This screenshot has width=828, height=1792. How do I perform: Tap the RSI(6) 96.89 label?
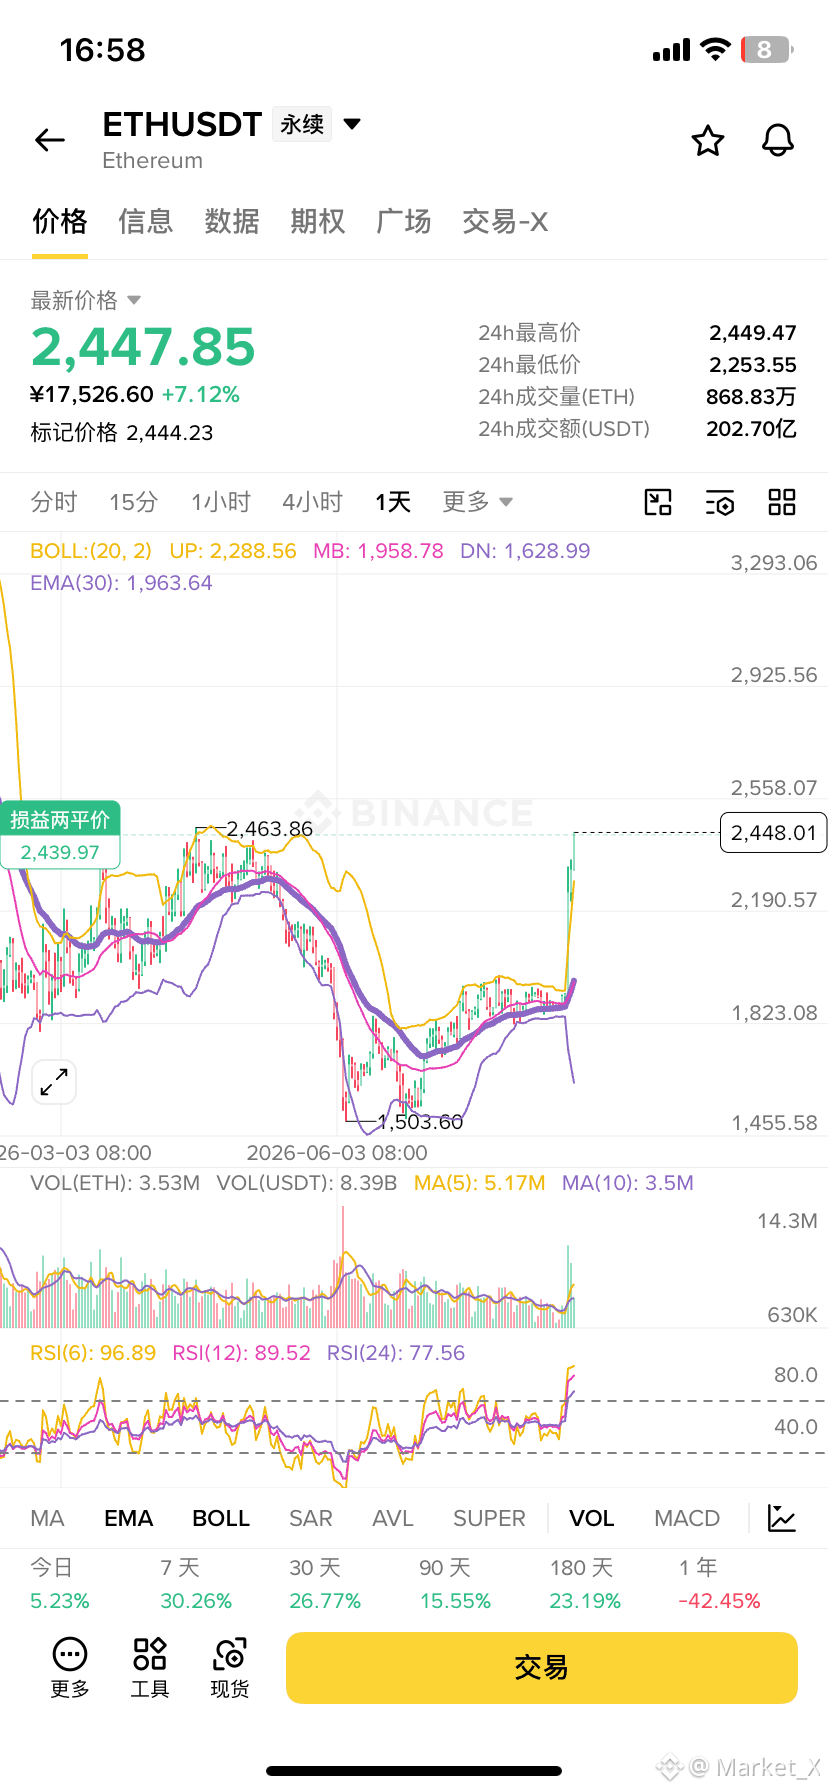(93, 1353)
